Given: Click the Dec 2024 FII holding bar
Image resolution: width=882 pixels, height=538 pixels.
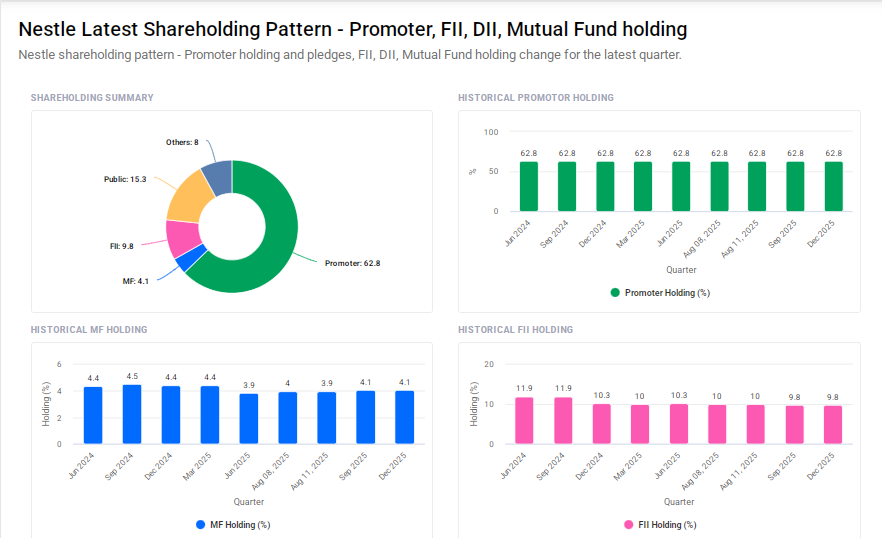Looking at the screenshot, I should (x=601, y=423).
